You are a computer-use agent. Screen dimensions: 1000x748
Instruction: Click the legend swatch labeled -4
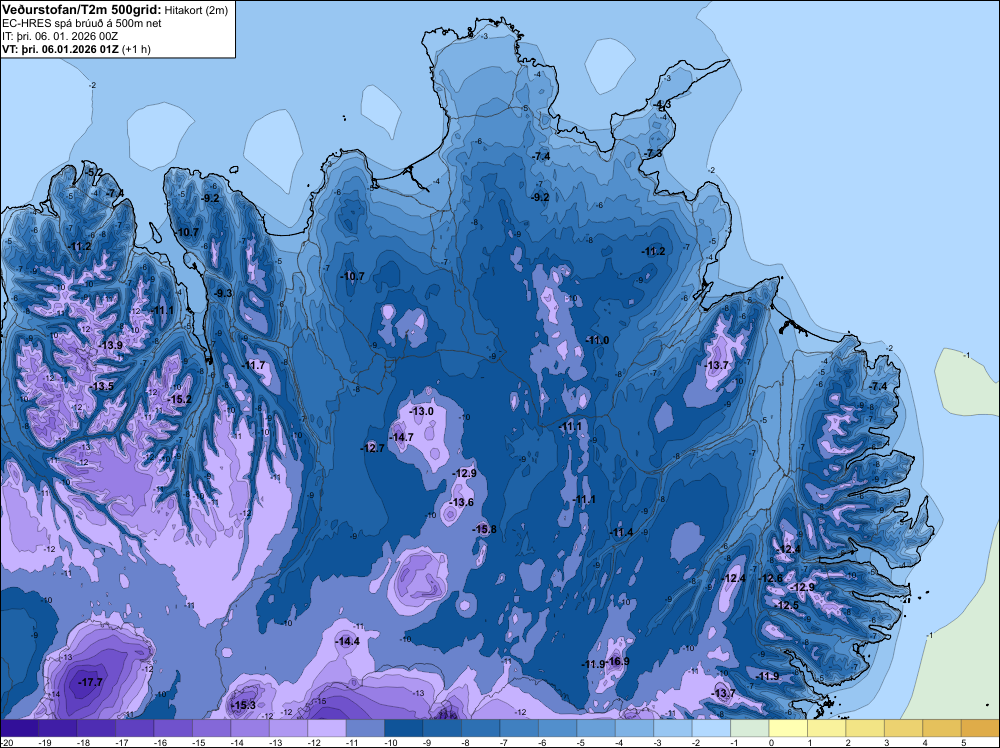(x=635, y=728)
